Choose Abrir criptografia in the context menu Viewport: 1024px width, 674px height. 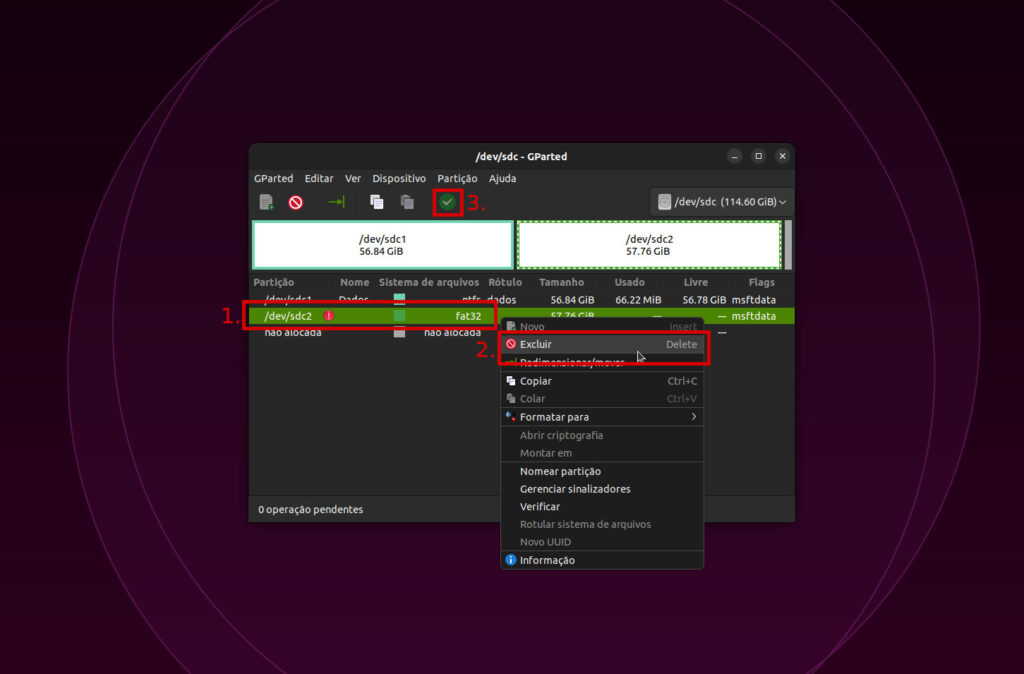click(602, 435)
